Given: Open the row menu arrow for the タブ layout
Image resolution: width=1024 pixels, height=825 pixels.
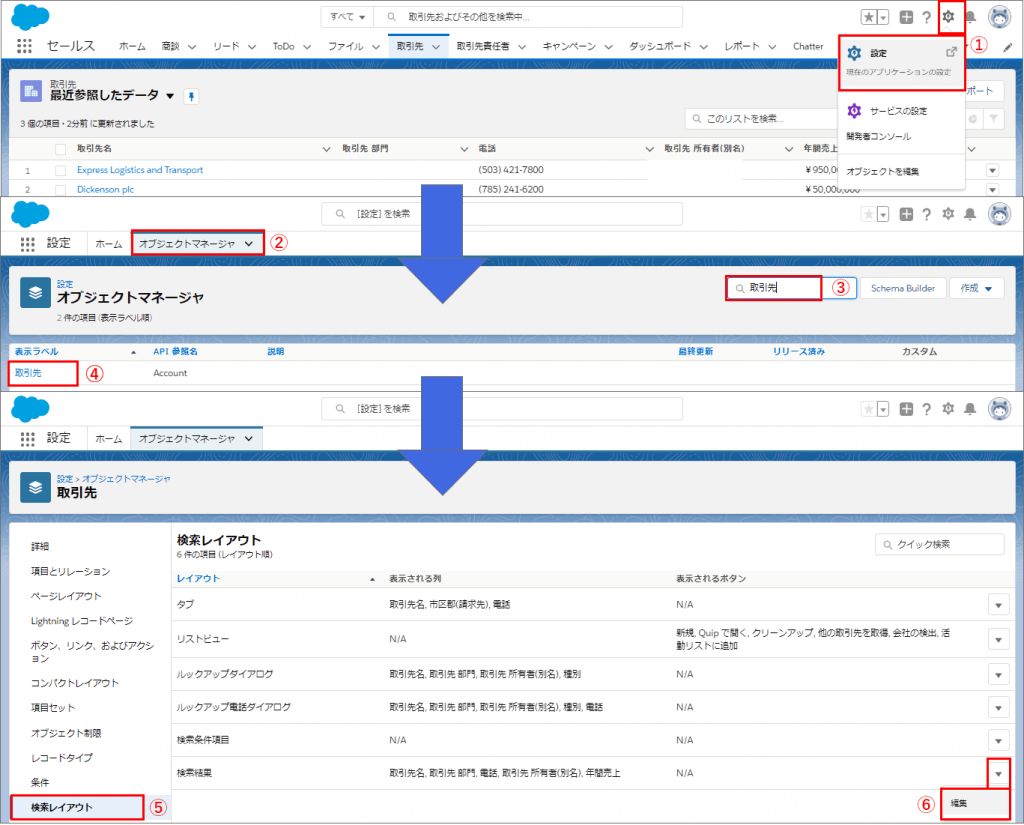Looking at the screenshot, I should [x=999, y=605].
